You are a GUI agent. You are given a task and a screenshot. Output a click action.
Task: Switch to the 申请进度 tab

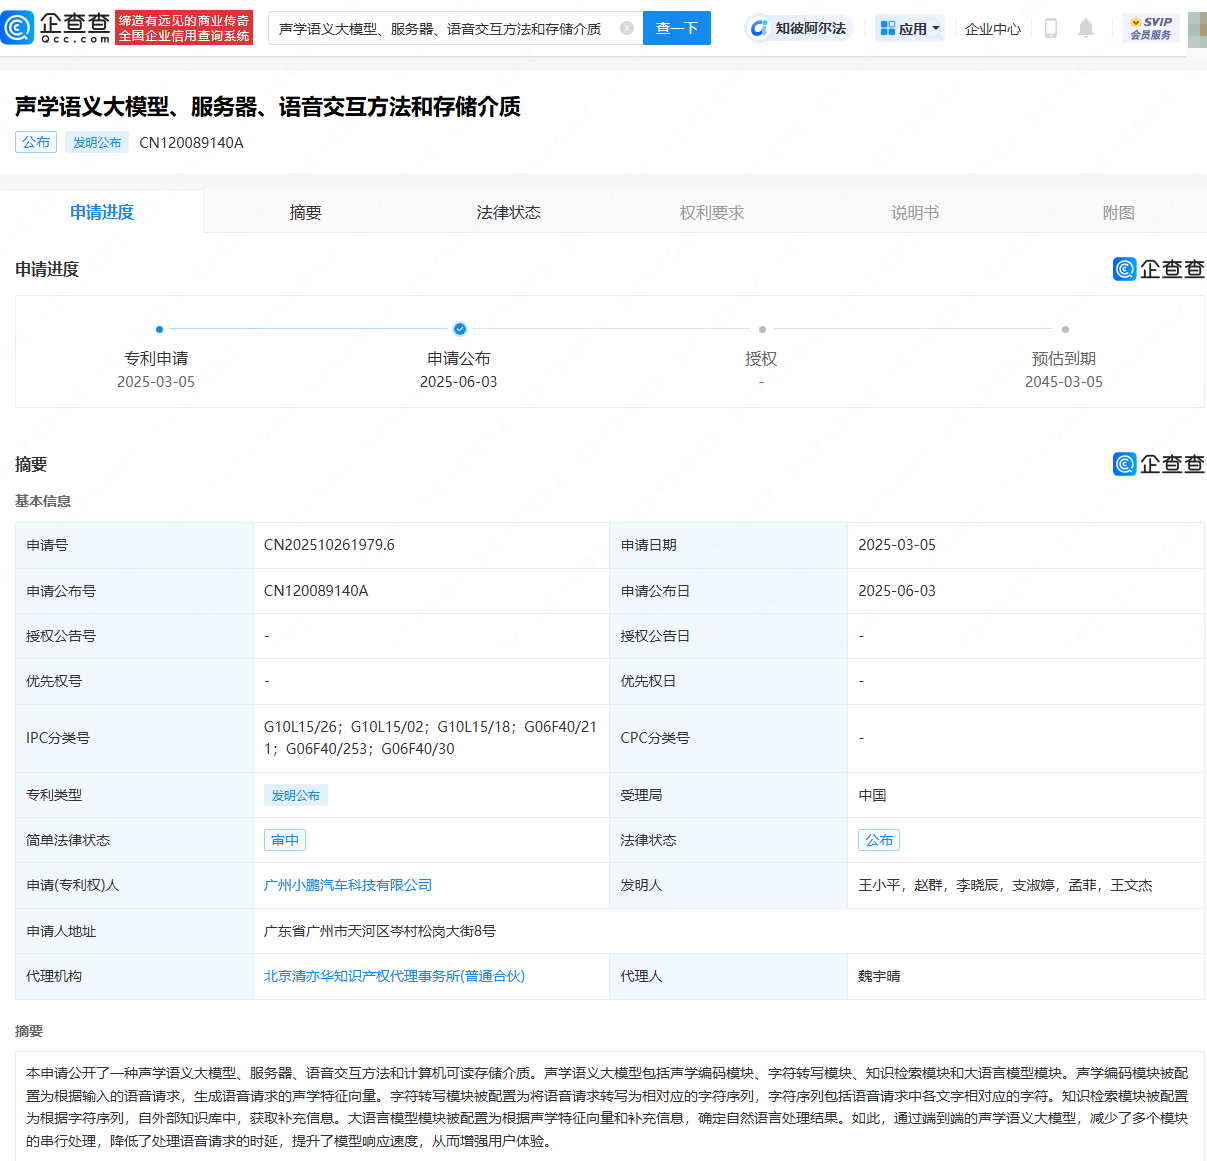coord(102,212)
